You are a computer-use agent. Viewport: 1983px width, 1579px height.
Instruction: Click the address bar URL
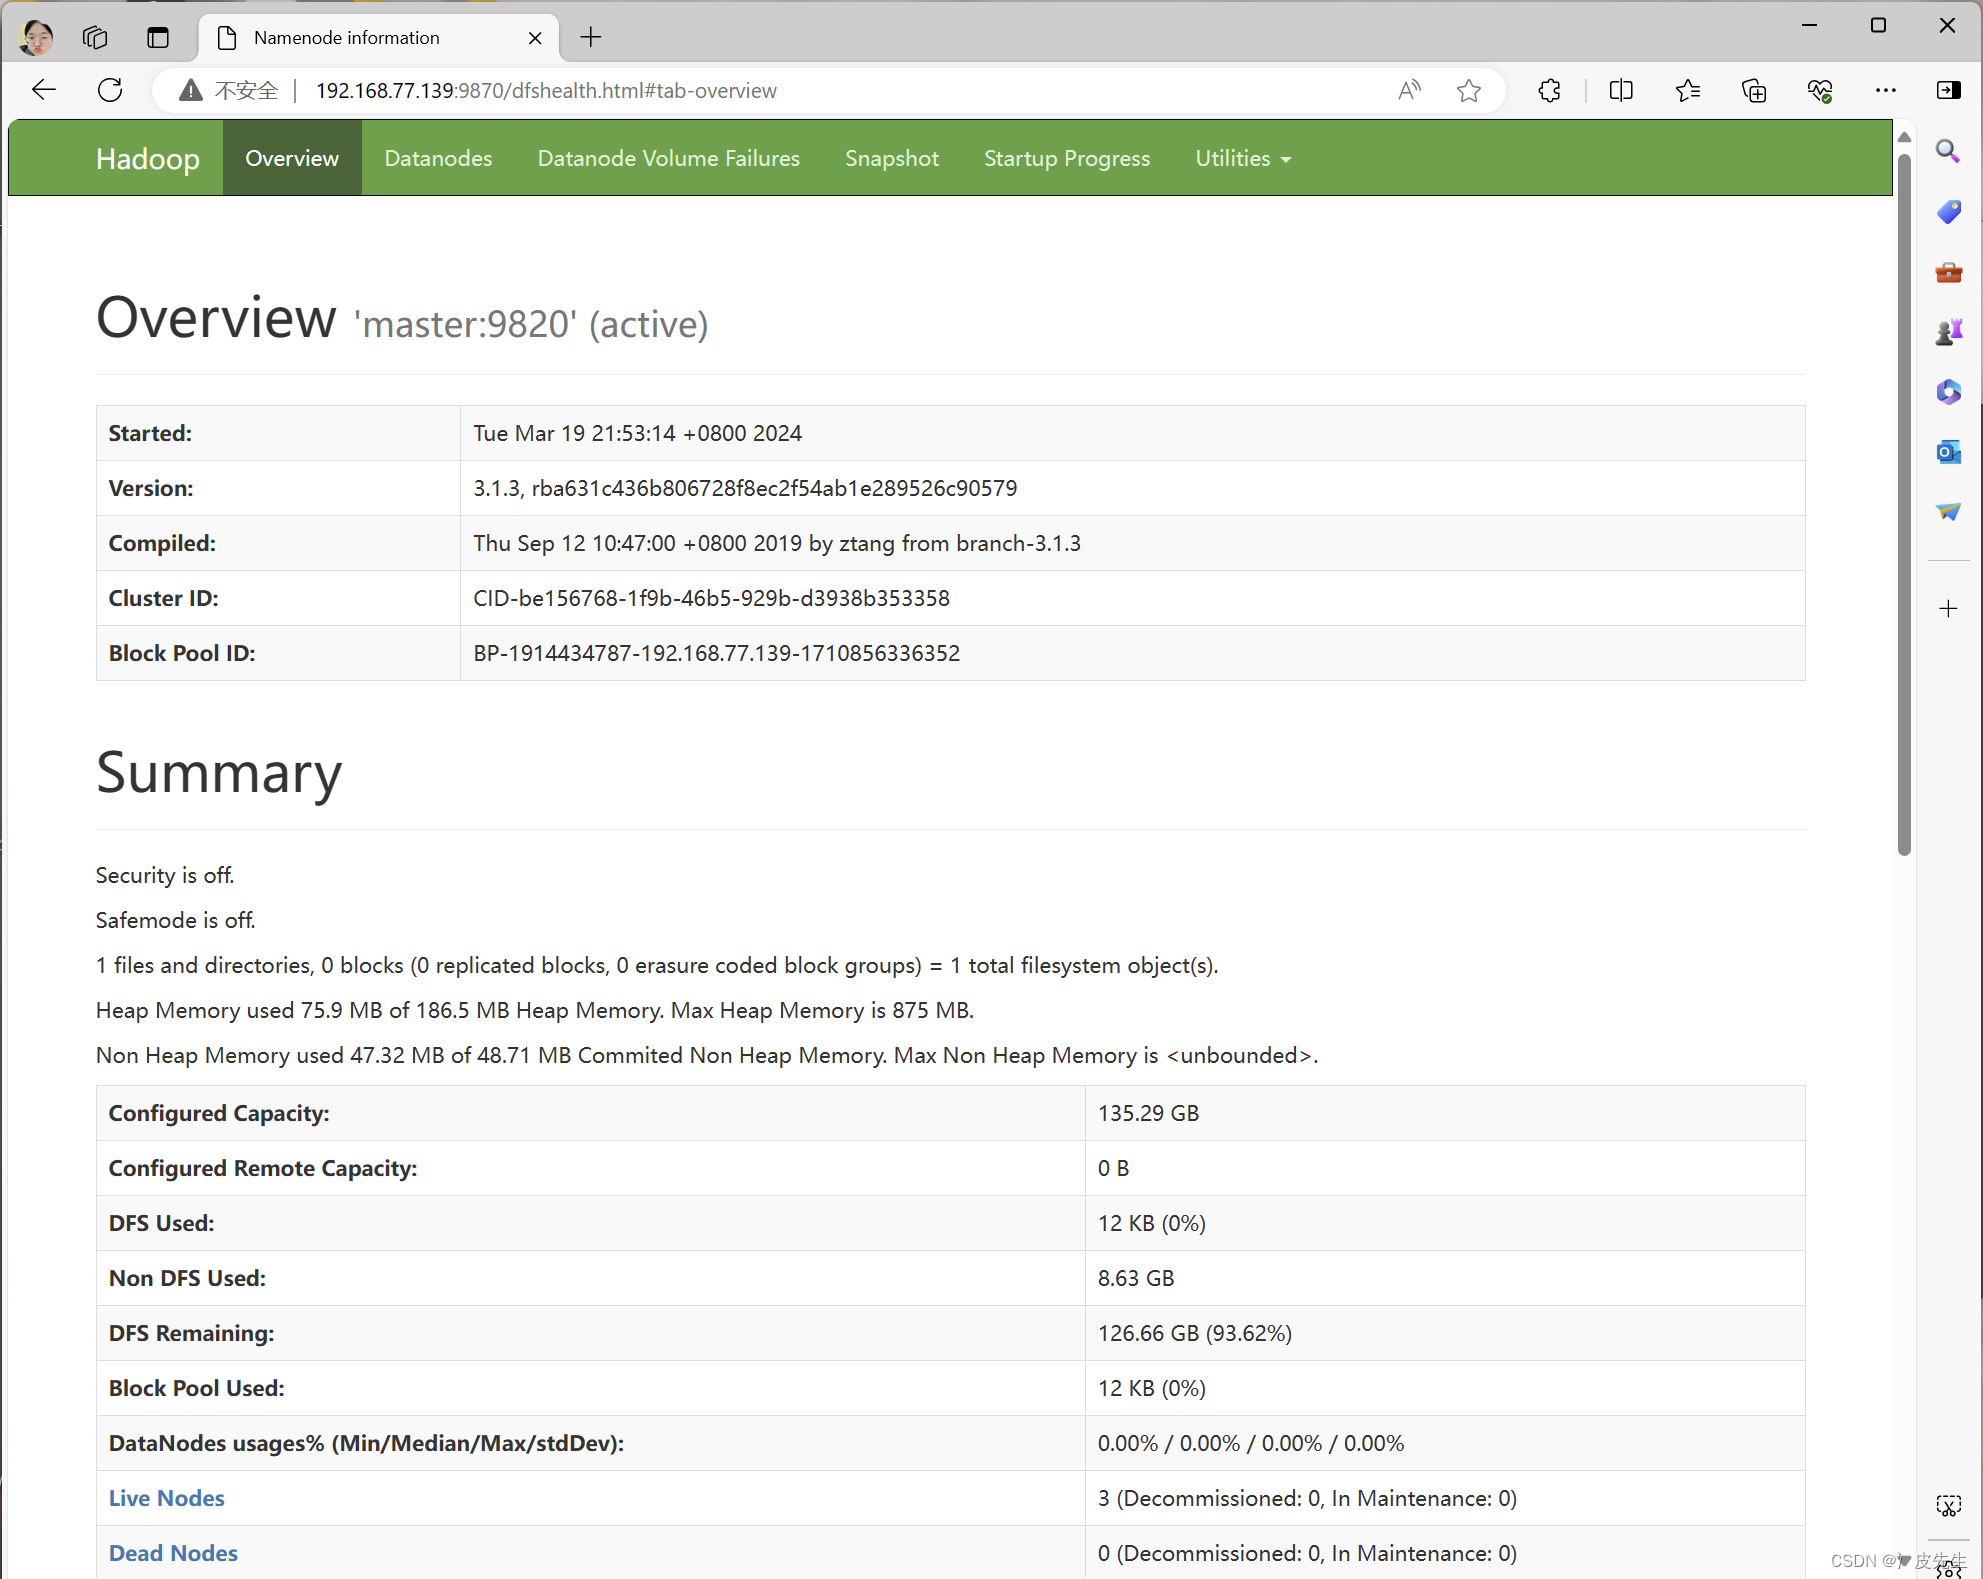click(546, 91)
